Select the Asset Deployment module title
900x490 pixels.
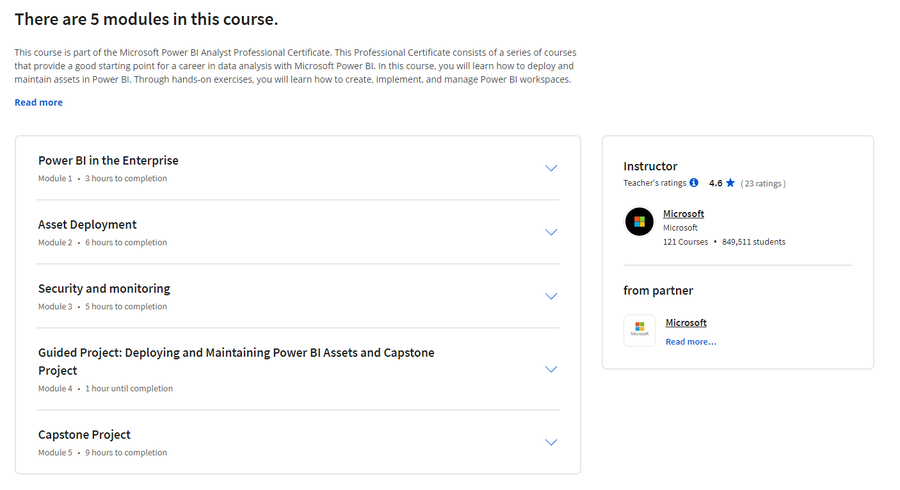coord(87,225)
